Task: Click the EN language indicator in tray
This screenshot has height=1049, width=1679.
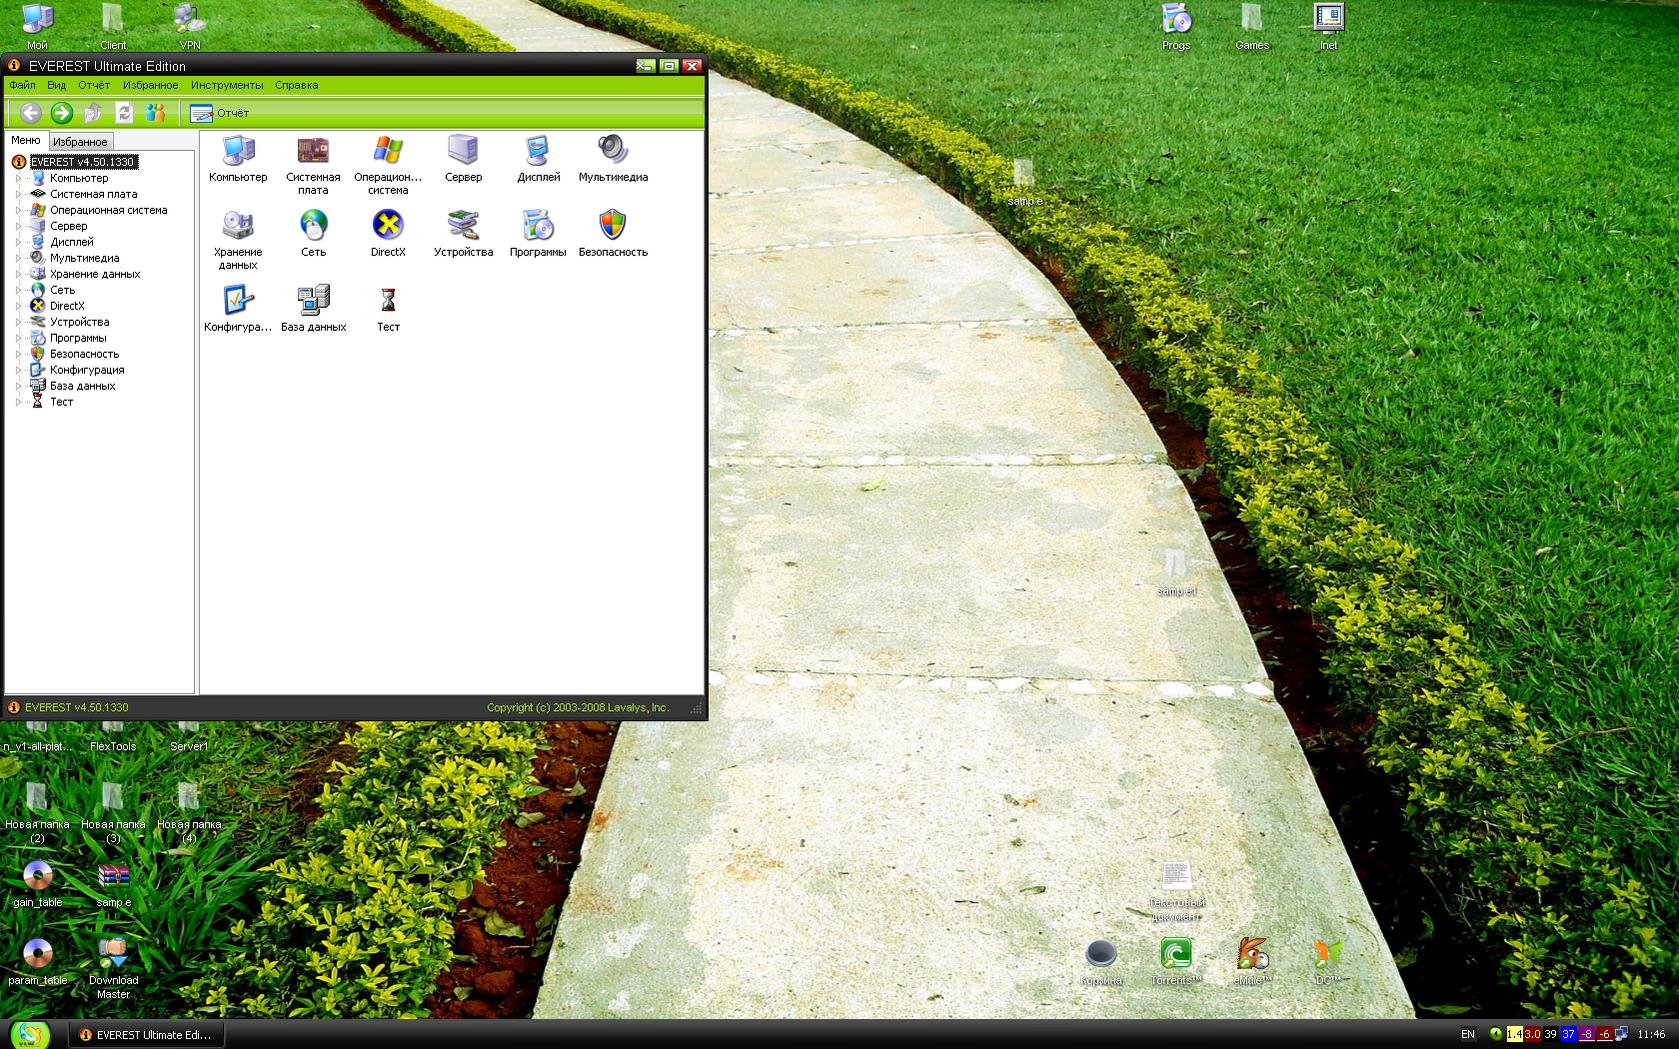Action: click(x=1467, y=1034)
